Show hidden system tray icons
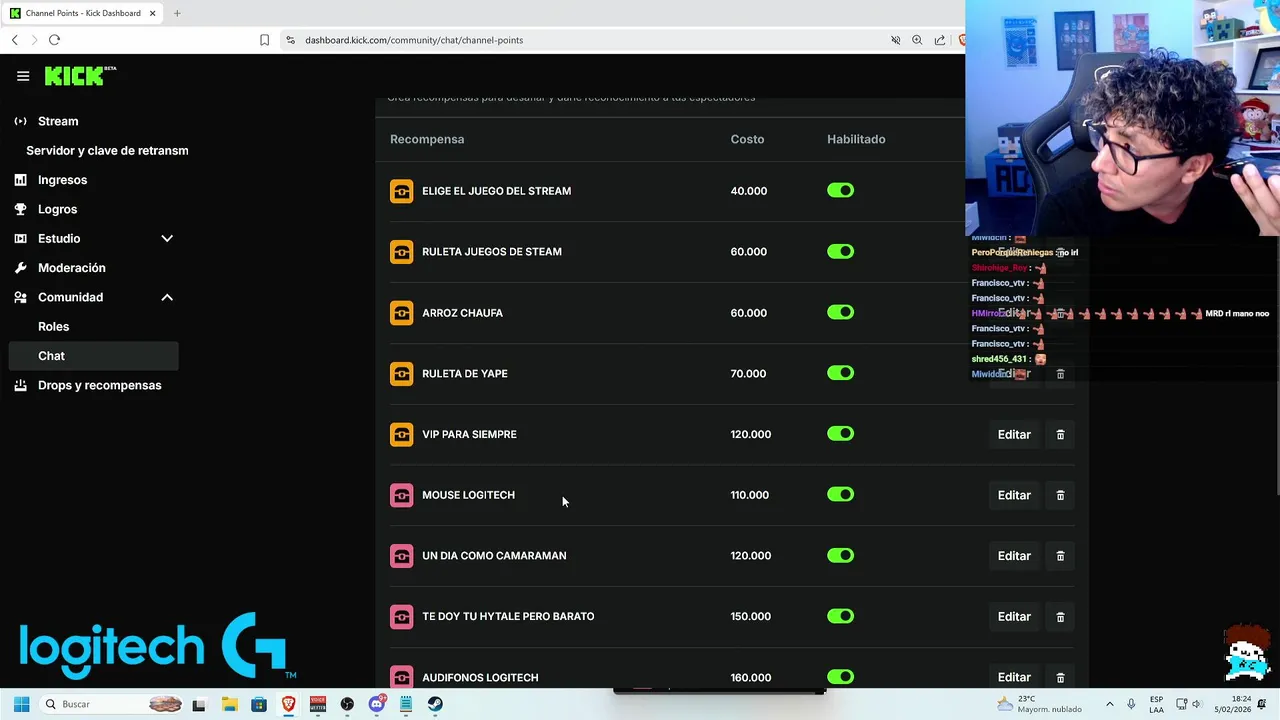 pos(1109,704)
